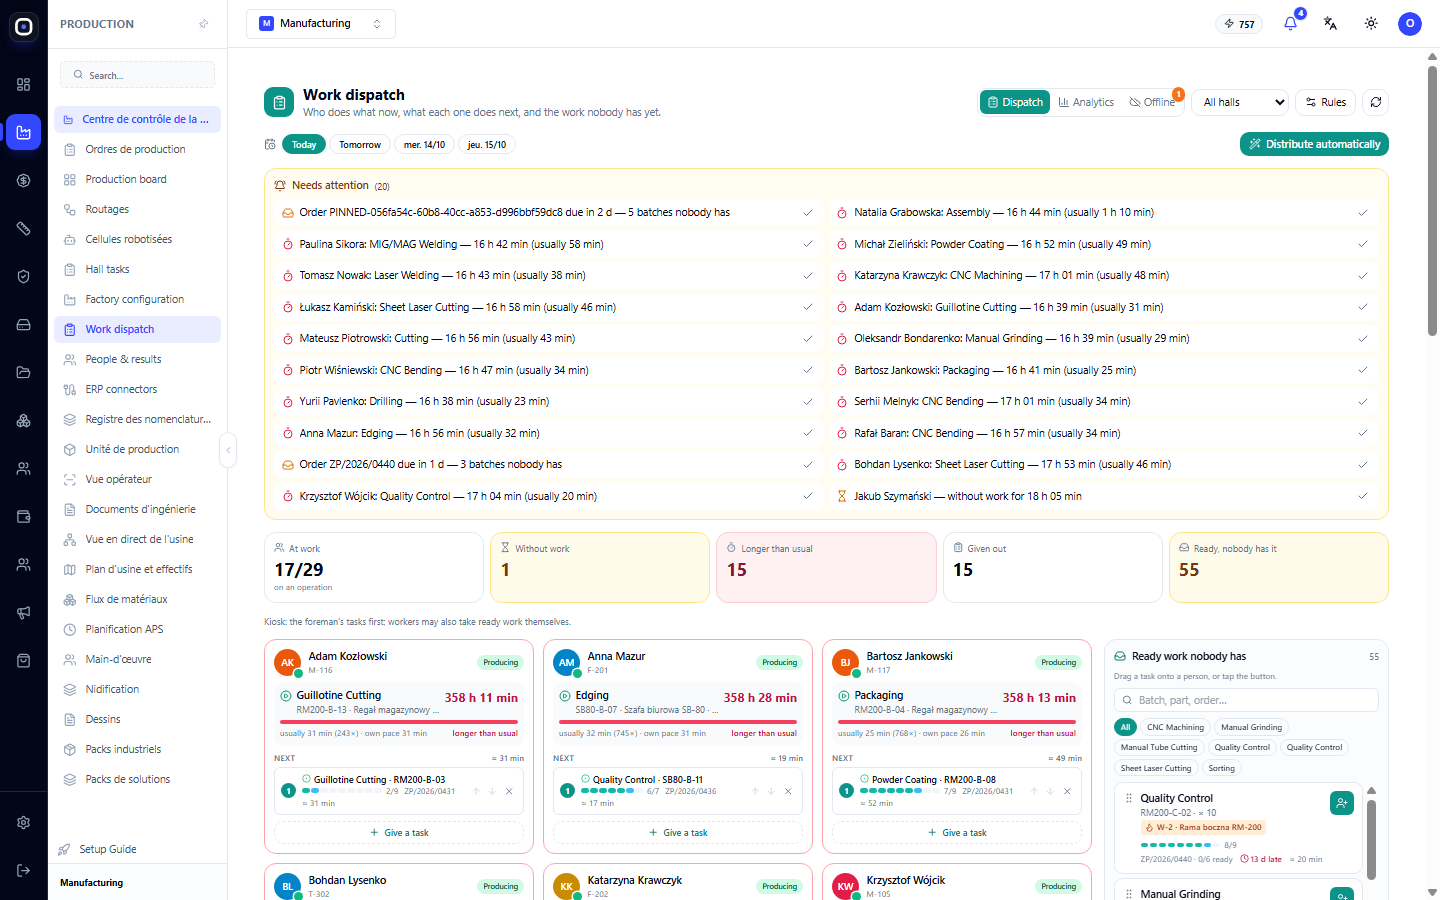Image resolution: width=1440 pixels, height=900 pixels.
Task: Open the Setup Guide link
Action: pos(98,849)
